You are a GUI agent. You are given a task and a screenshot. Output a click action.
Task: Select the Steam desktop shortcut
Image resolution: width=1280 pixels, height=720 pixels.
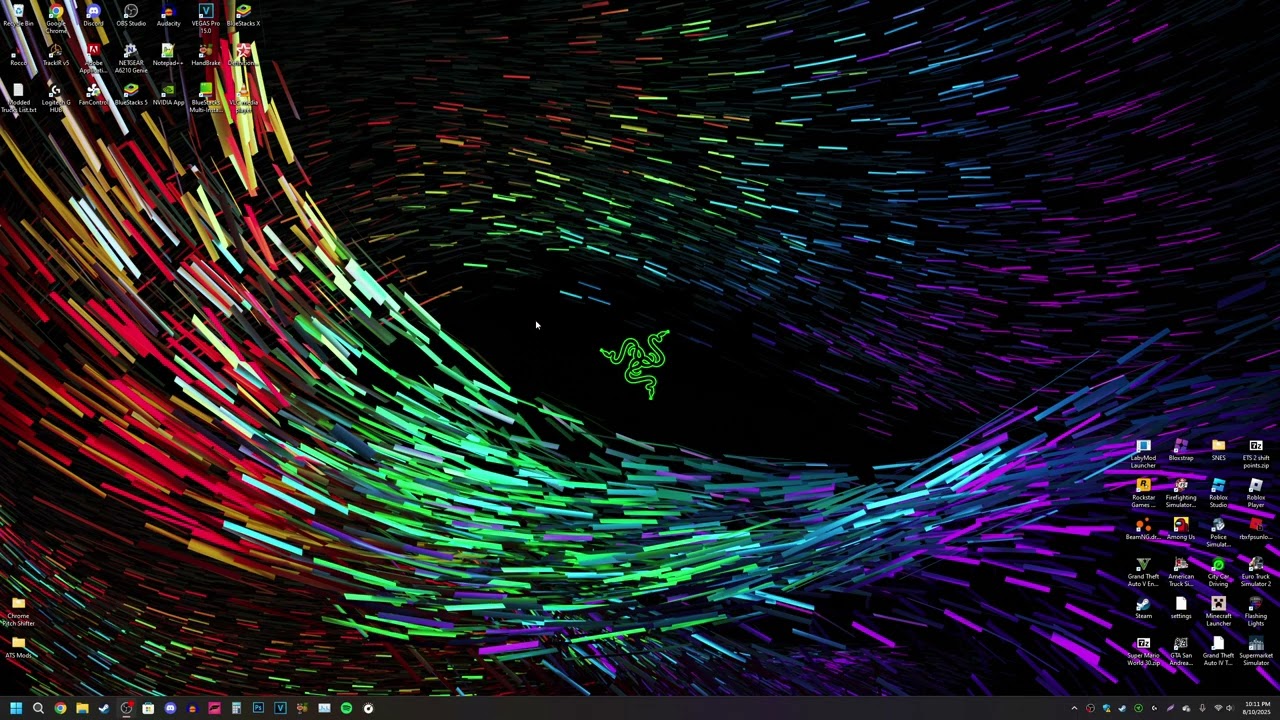1143,609
